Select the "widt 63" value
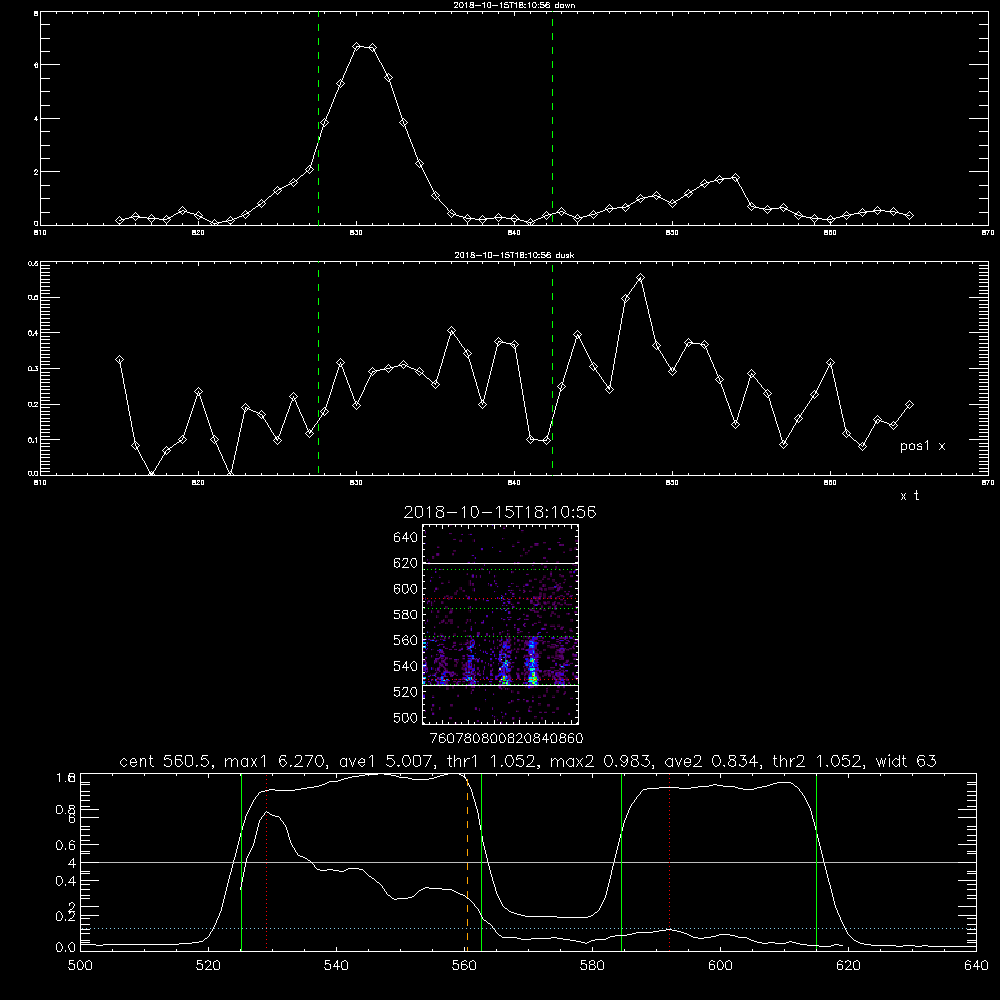The width and height of the screenshot is (1000, 1000). [x=906, y=761]
